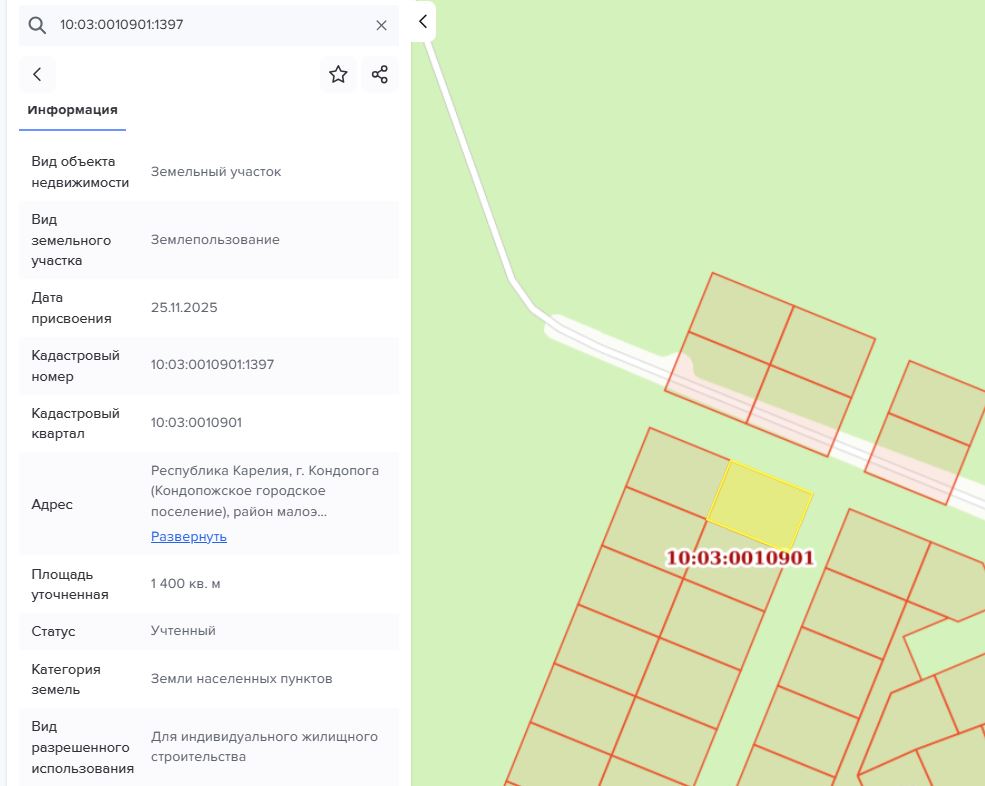The image size is (985, 786).
Task: Clear the cadastral number search field
Action: pos(381,25)
